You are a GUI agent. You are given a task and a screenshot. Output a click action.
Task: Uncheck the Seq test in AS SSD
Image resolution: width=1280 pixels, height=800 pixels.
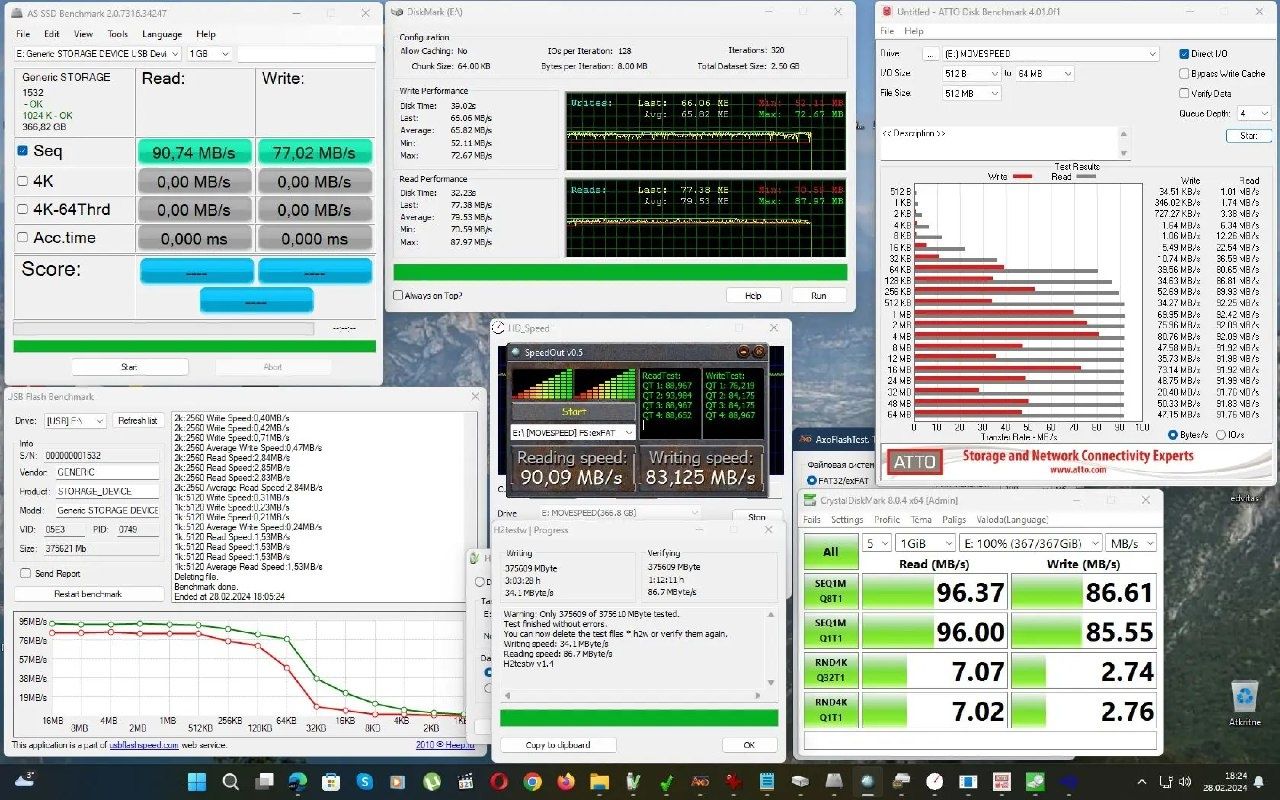point(23,151)
